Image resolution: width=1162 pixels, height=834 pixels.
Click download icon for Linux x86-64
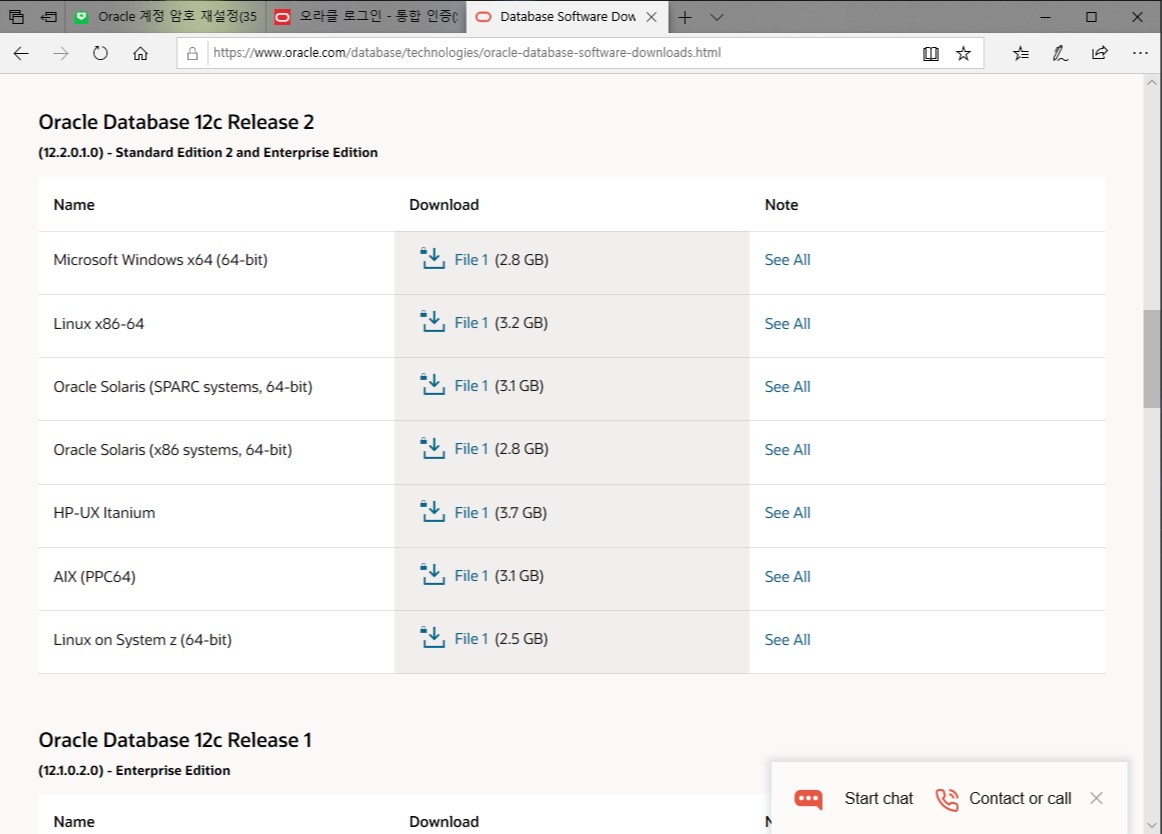(433, 322)
